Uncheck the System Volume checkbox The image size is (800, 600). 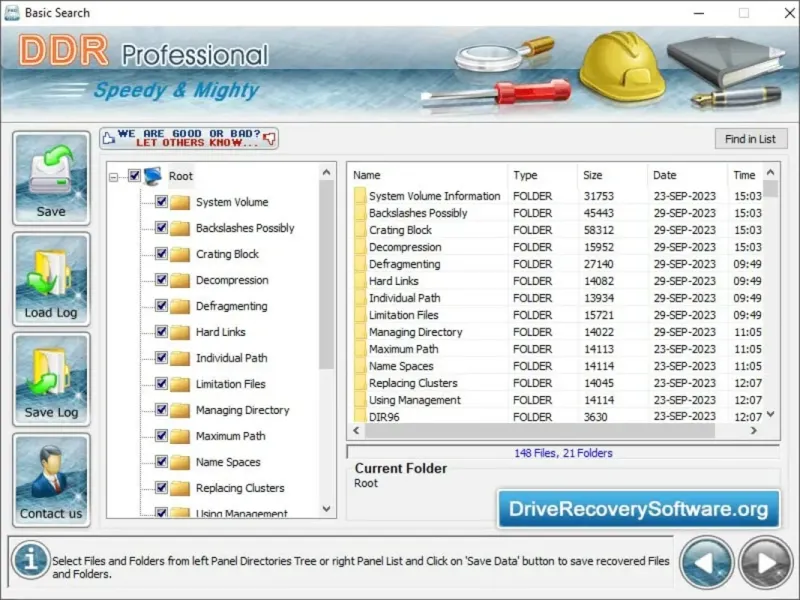click(x=161, y=202)
